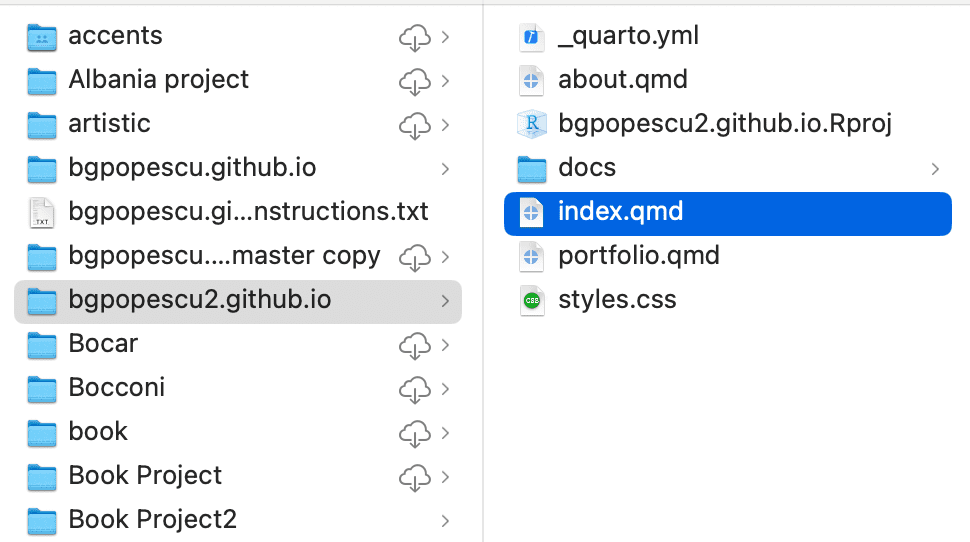Expand the docs folder chevron
The height and width of the screenshot is (542, 970).
[x=936, y=168]
